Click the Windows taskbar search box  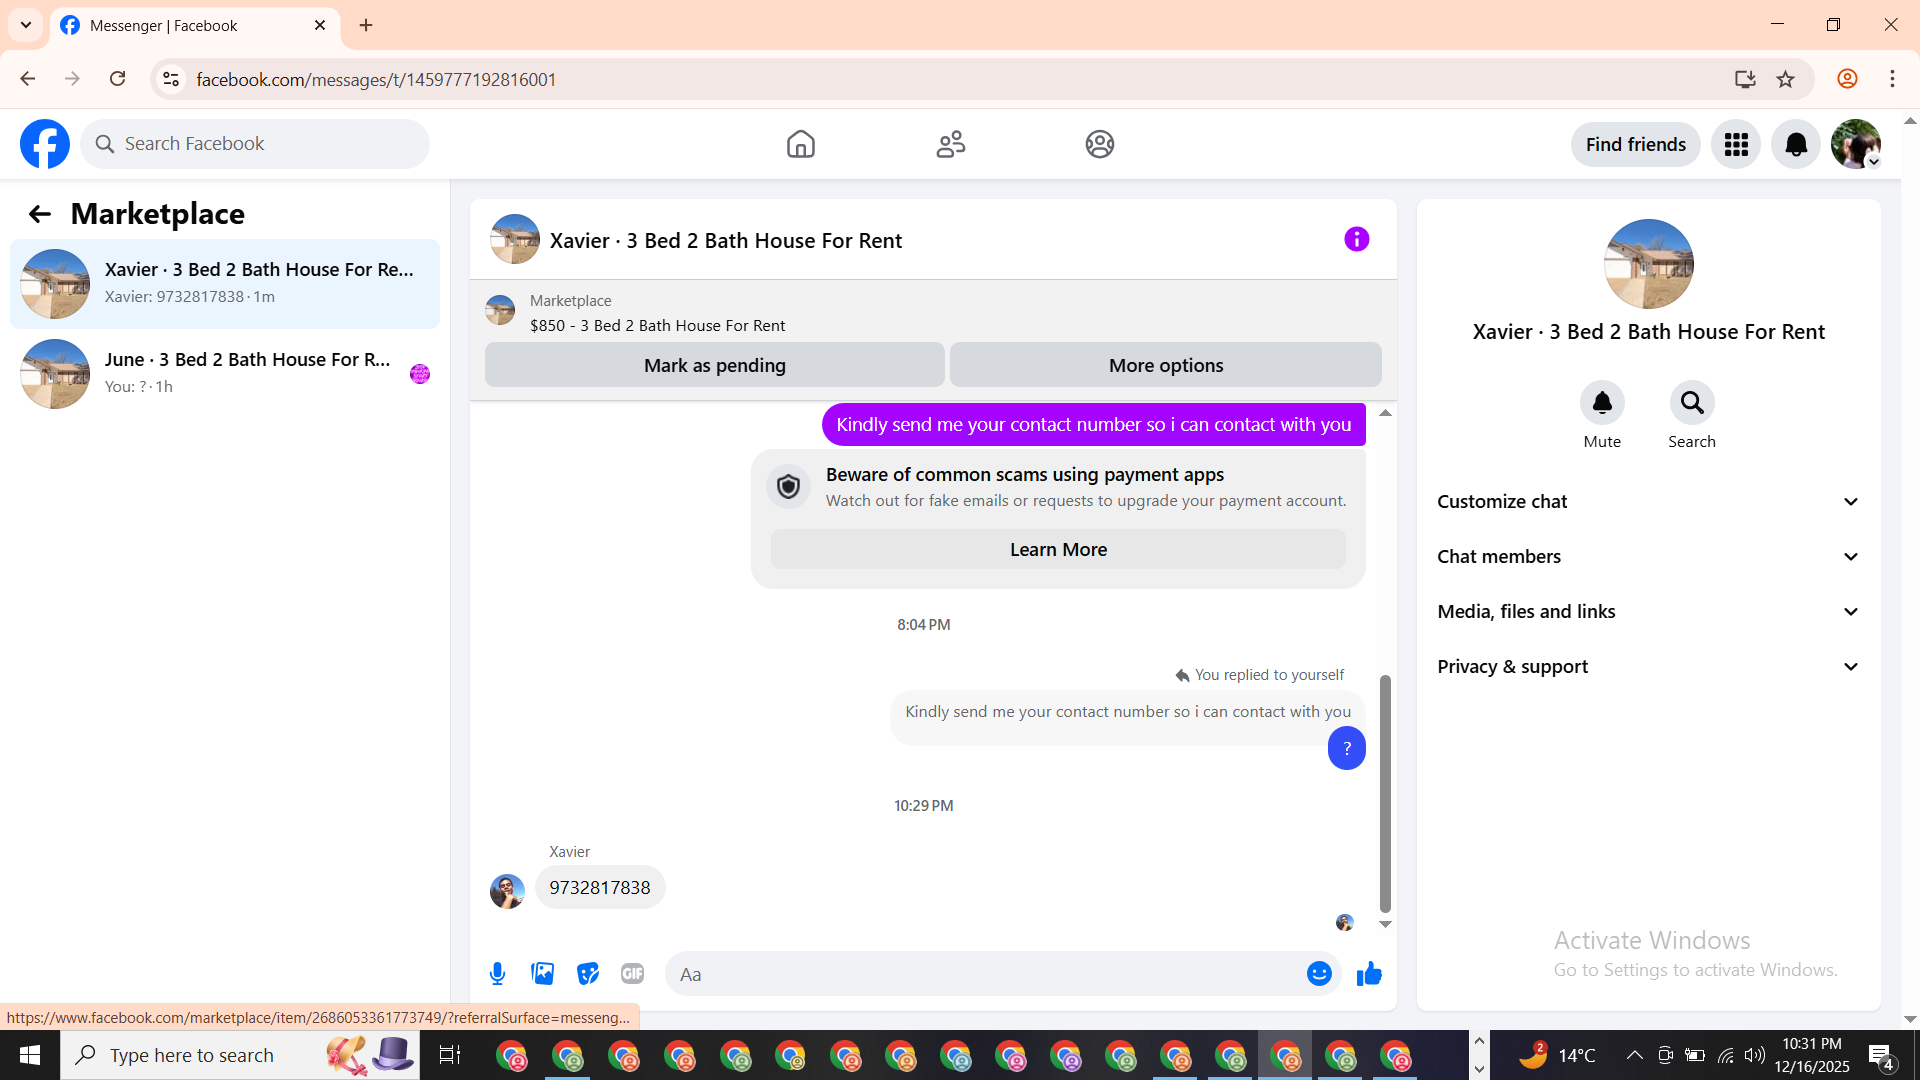tap(240, 1055)
